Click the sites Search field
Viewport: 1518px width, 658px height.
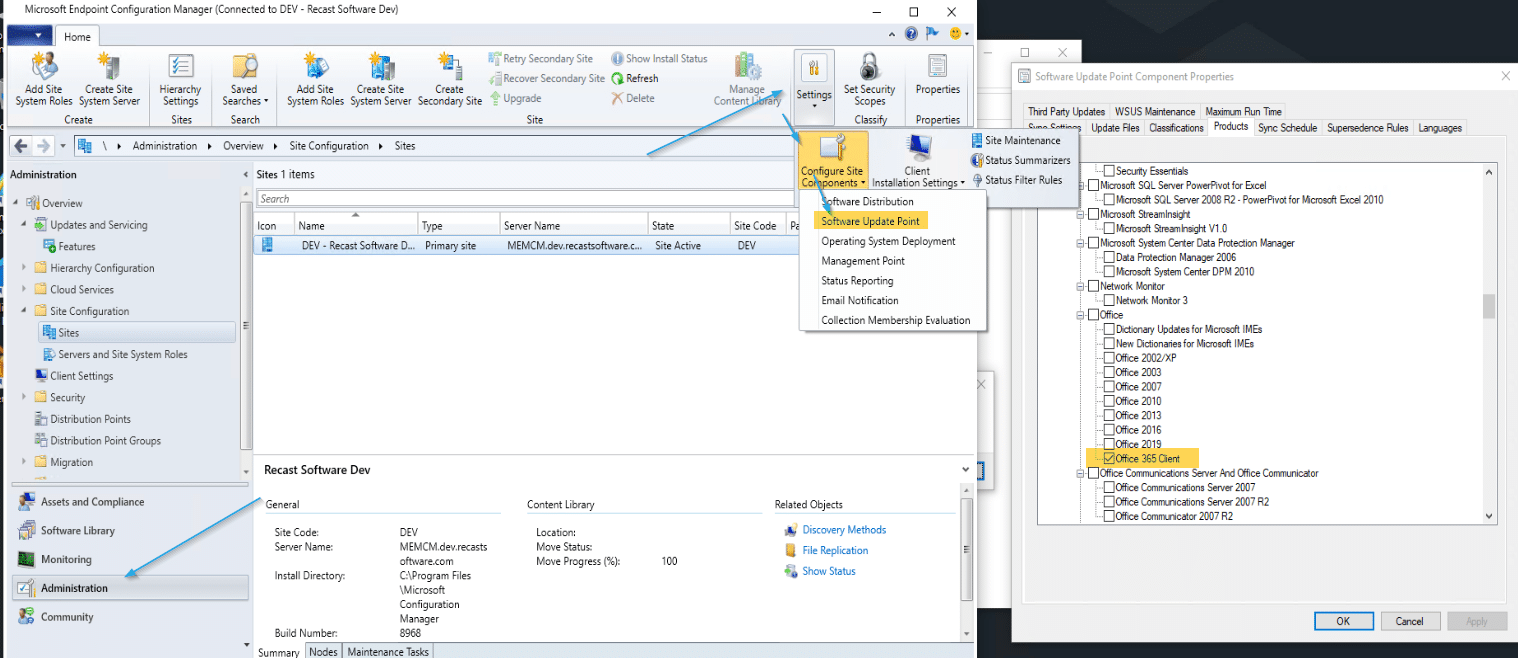pyautogui.click(x=500, y=198)
